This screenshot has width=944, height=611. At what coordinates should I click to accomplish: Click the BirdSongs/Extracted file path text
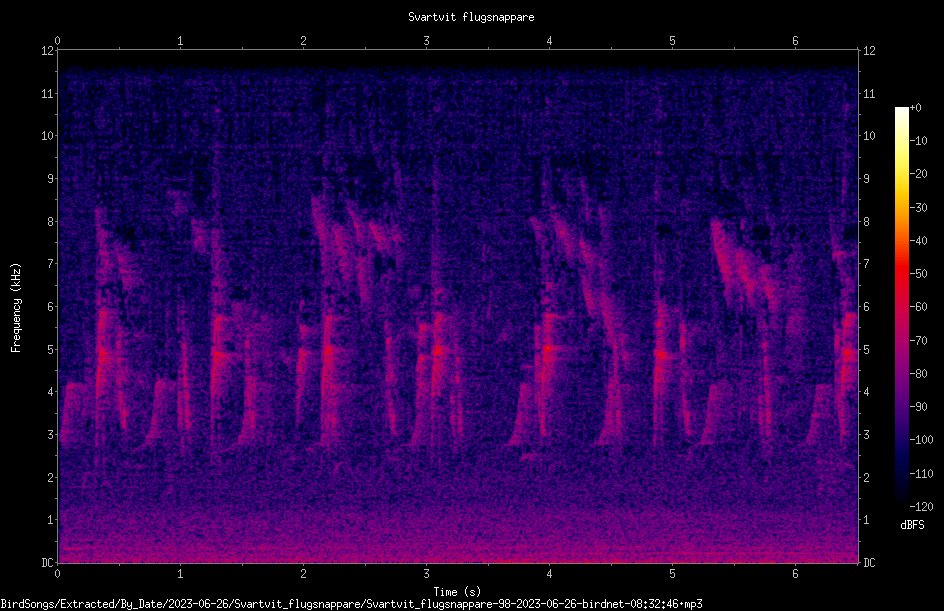click(352, 604)
